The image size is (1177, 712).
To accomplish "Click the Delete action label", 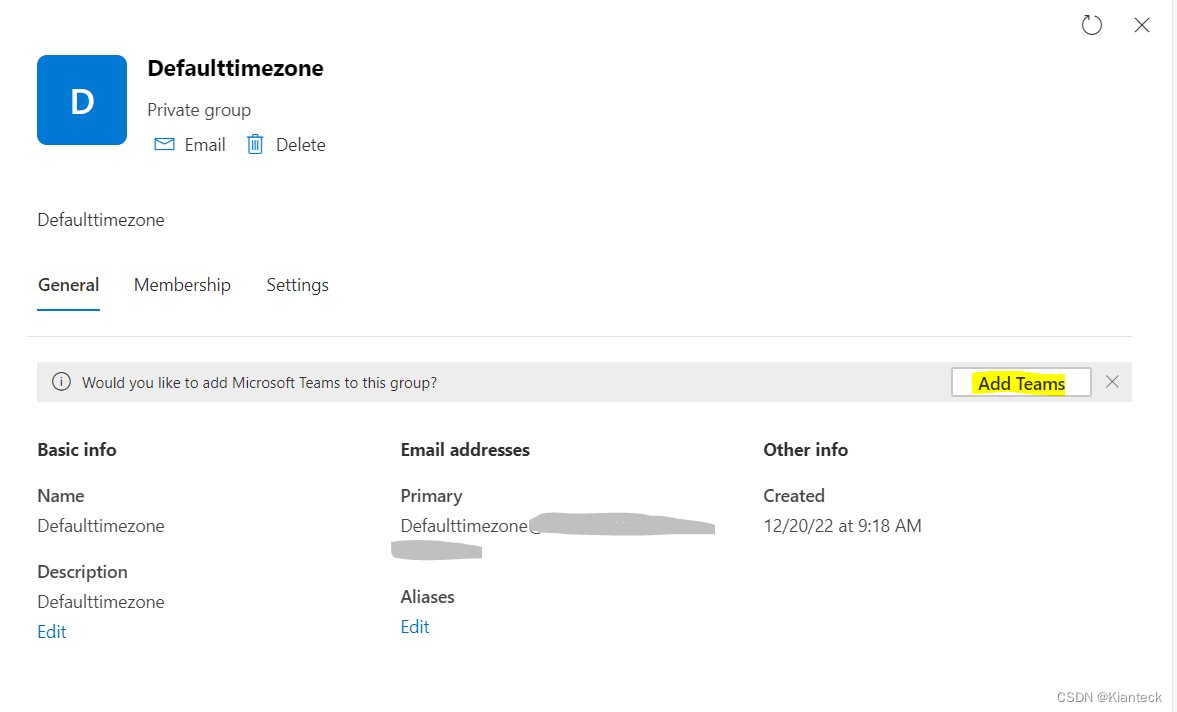I will [x=300, y=145].
